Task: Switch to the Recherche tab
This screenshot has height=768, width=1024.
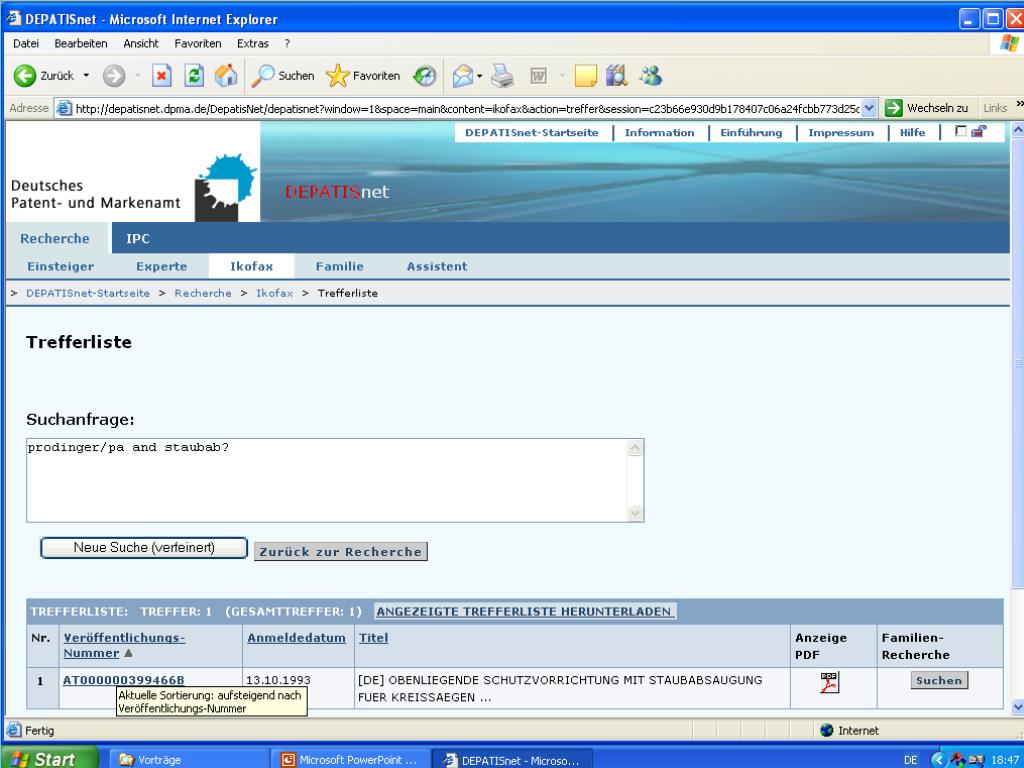Action: point(55,238)
